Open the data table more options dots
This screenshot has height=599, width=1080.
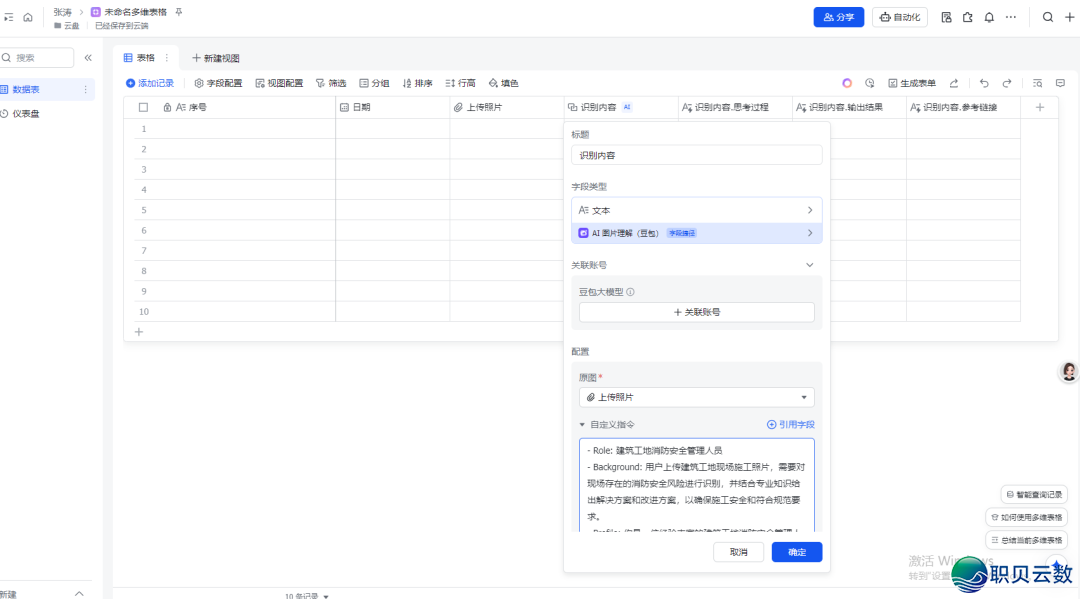coord(85,90)
